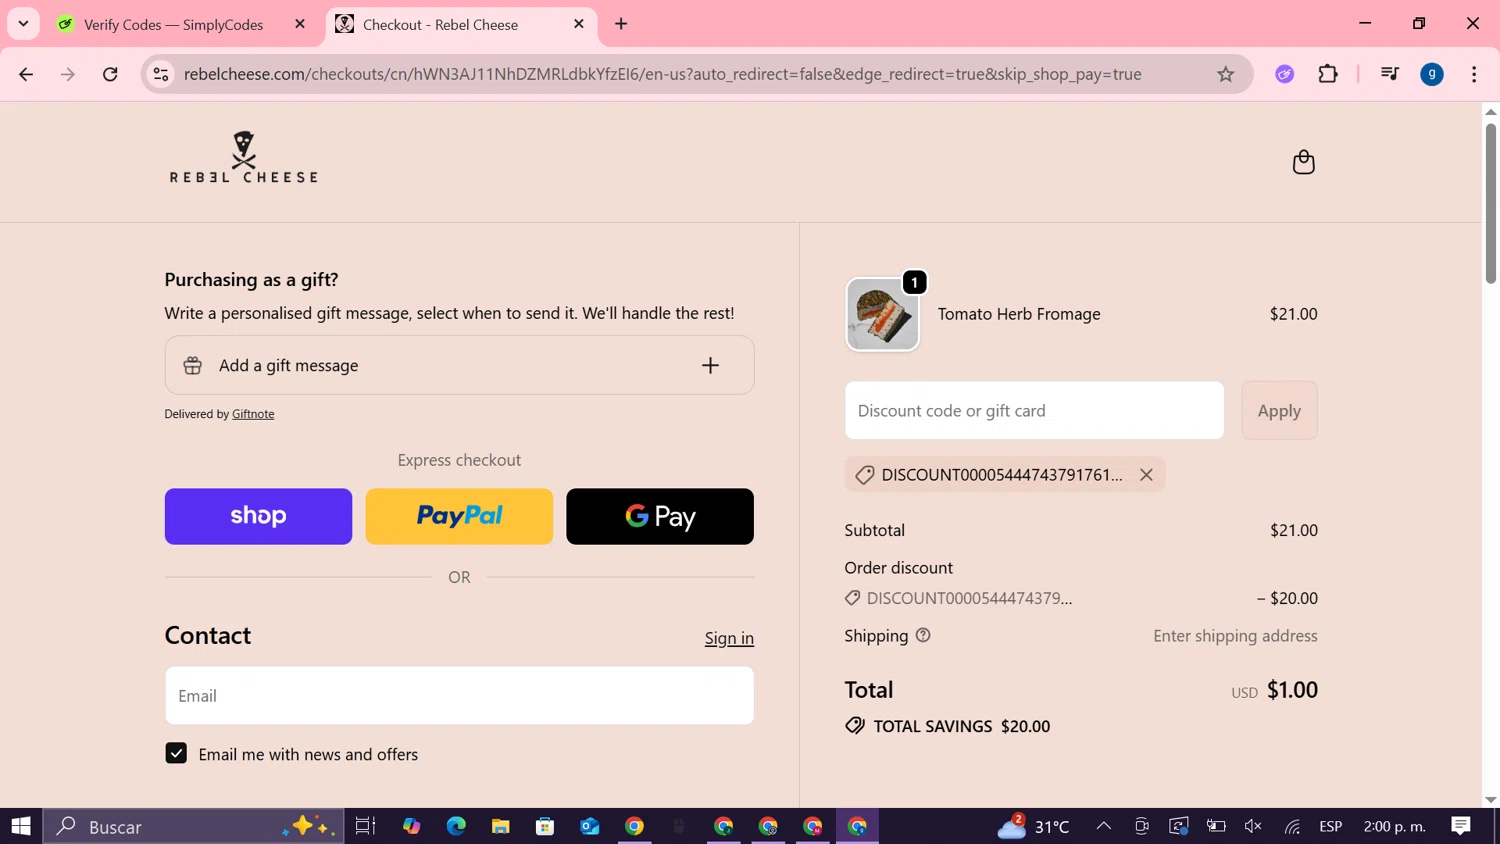
Task: Open the weather 31°C widget
Action: 1035,826
